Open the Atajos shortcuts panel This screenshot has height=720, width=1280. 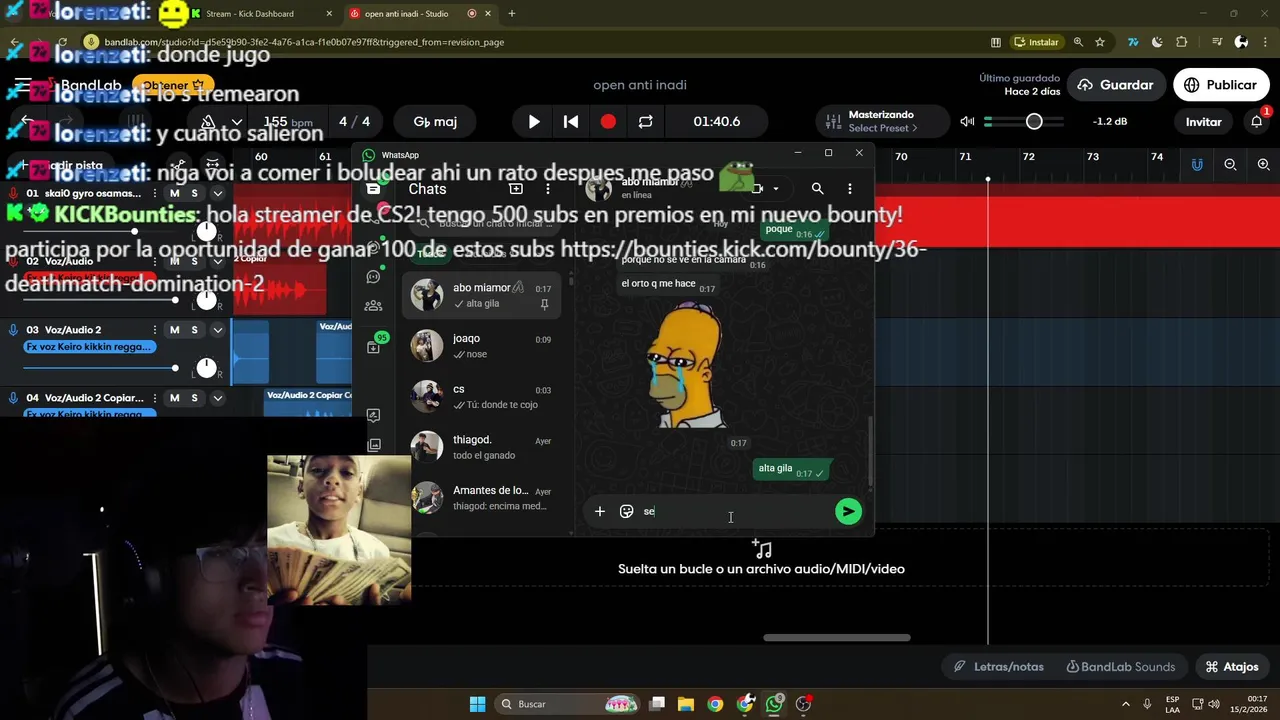coord(1231,667)
